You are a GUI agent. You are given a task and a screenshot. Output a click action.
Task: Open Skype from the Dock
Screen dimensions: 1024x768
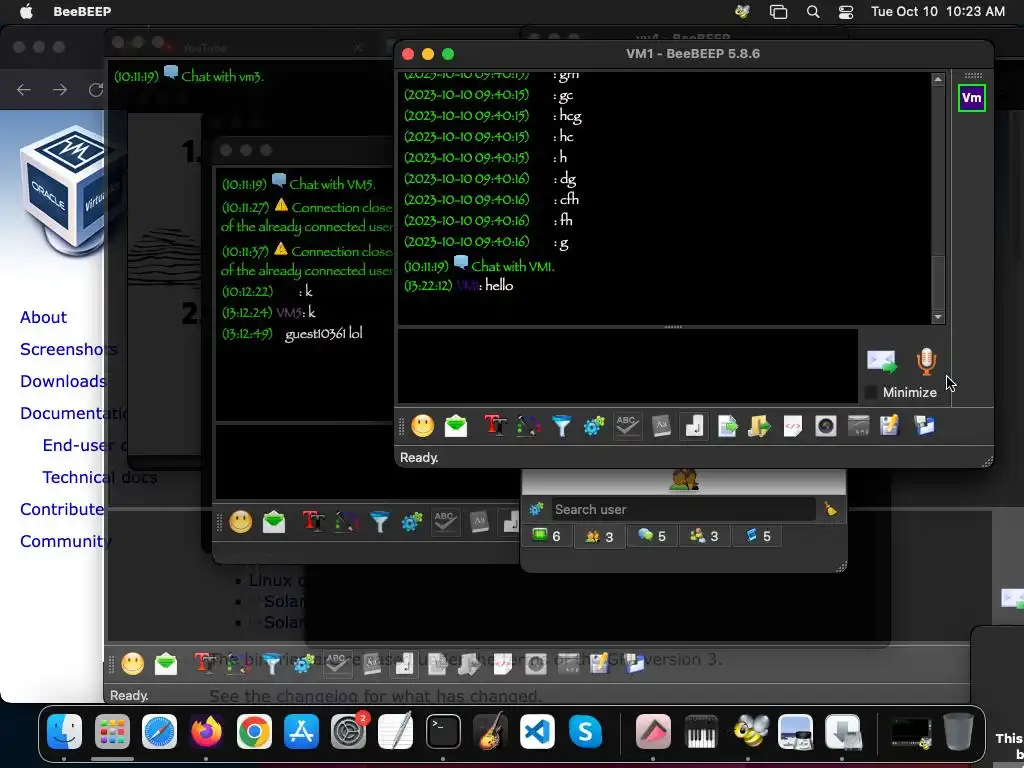(x=585, y=731)
